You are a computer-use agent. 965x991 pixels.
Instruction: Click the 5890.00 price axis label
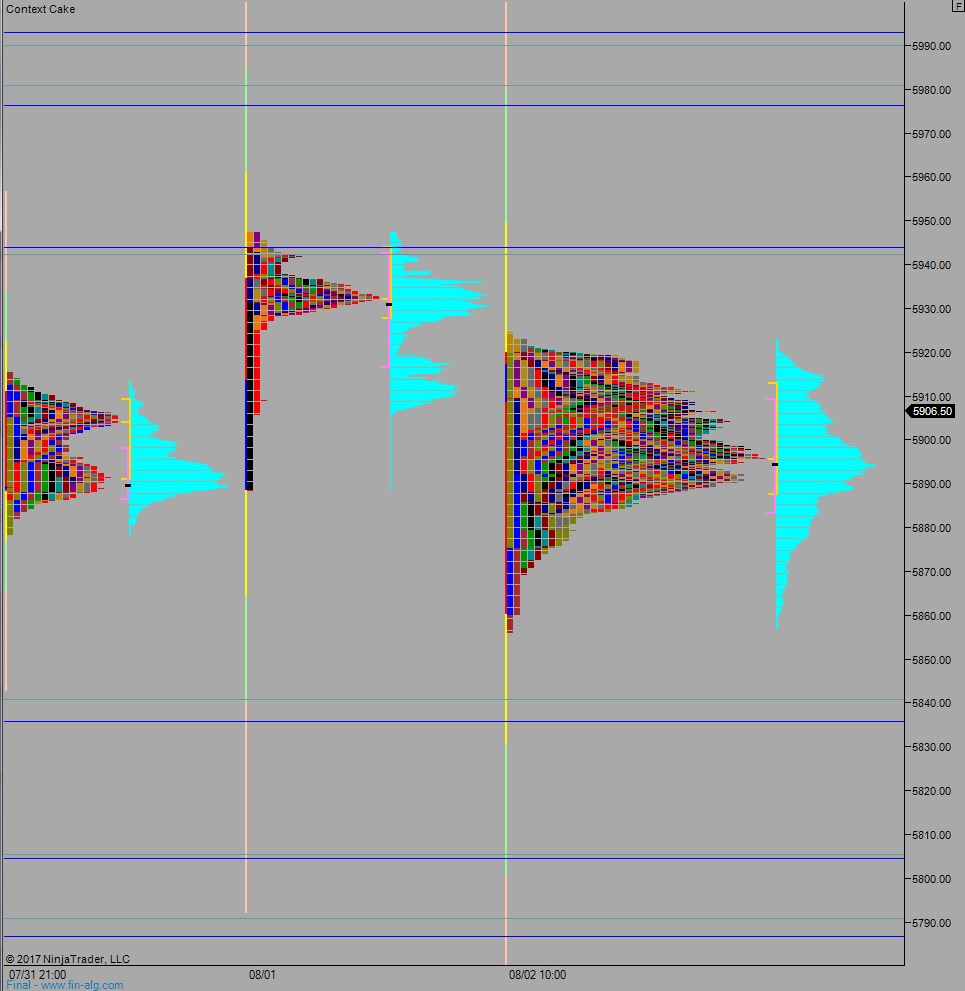click(931, 484)
